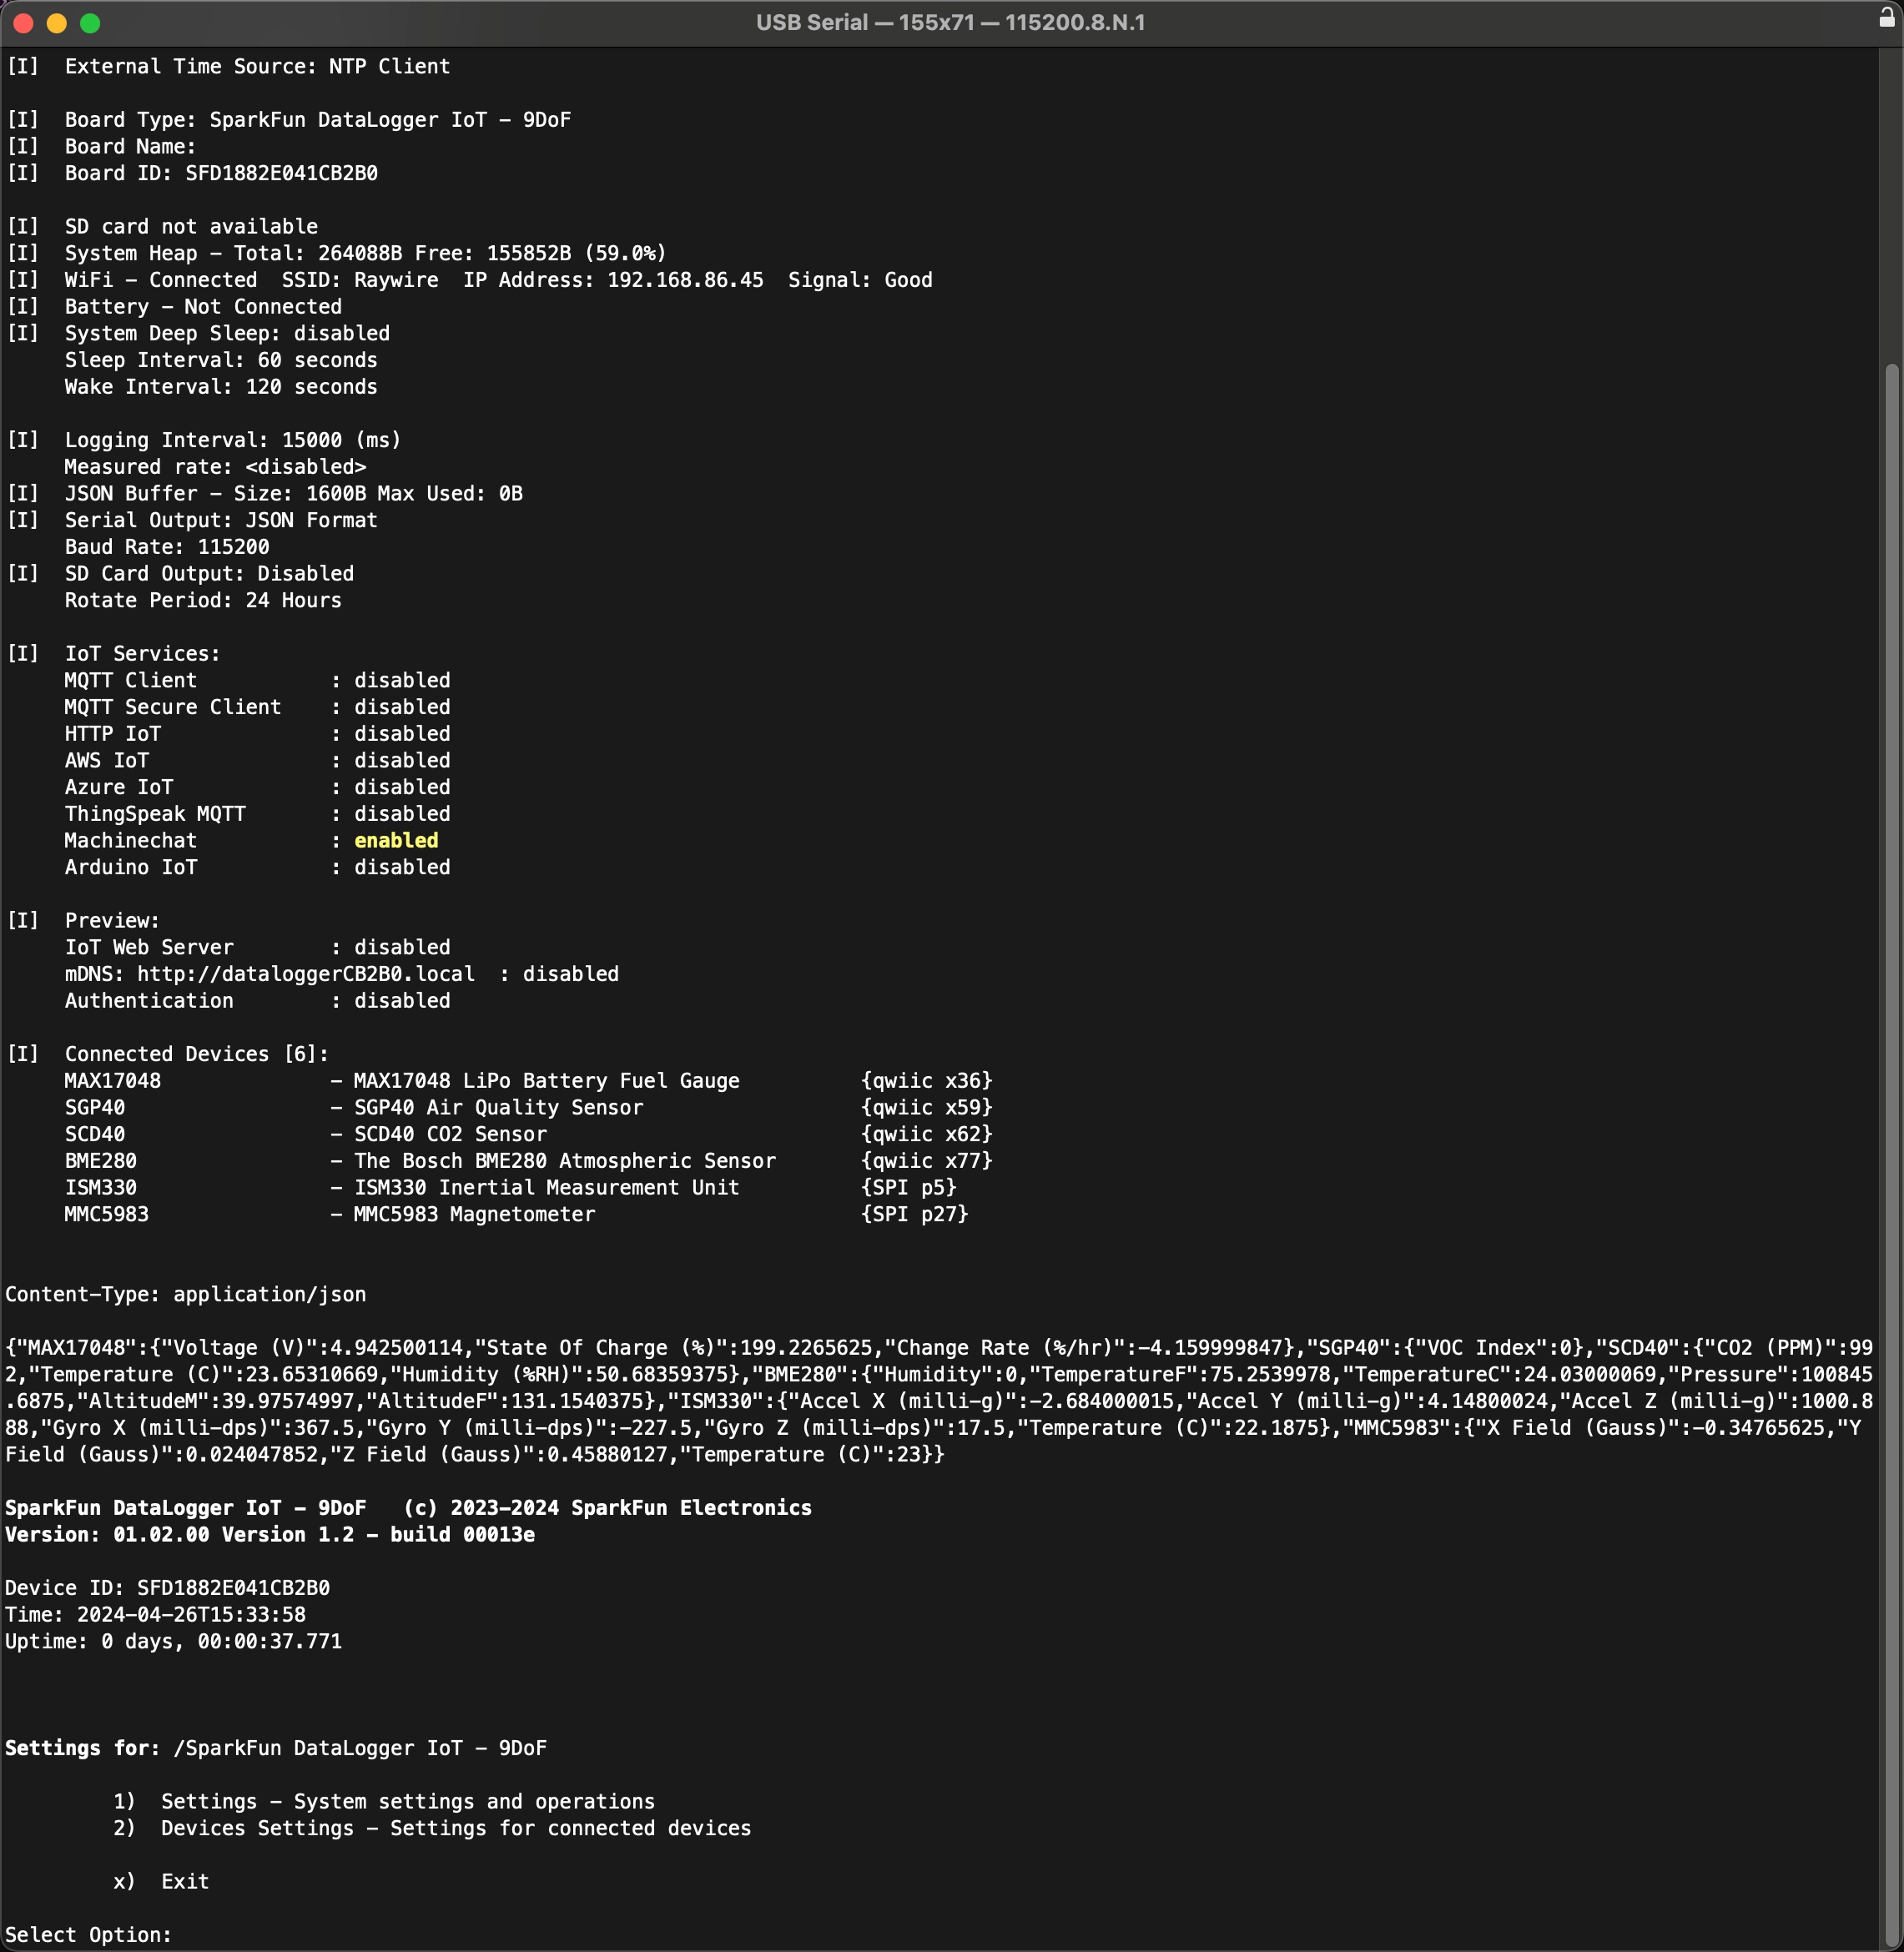
Task: Click the 'MAX17048 LiPo Battery Fuel Gauge' device row
Action: click(528, 1081)
